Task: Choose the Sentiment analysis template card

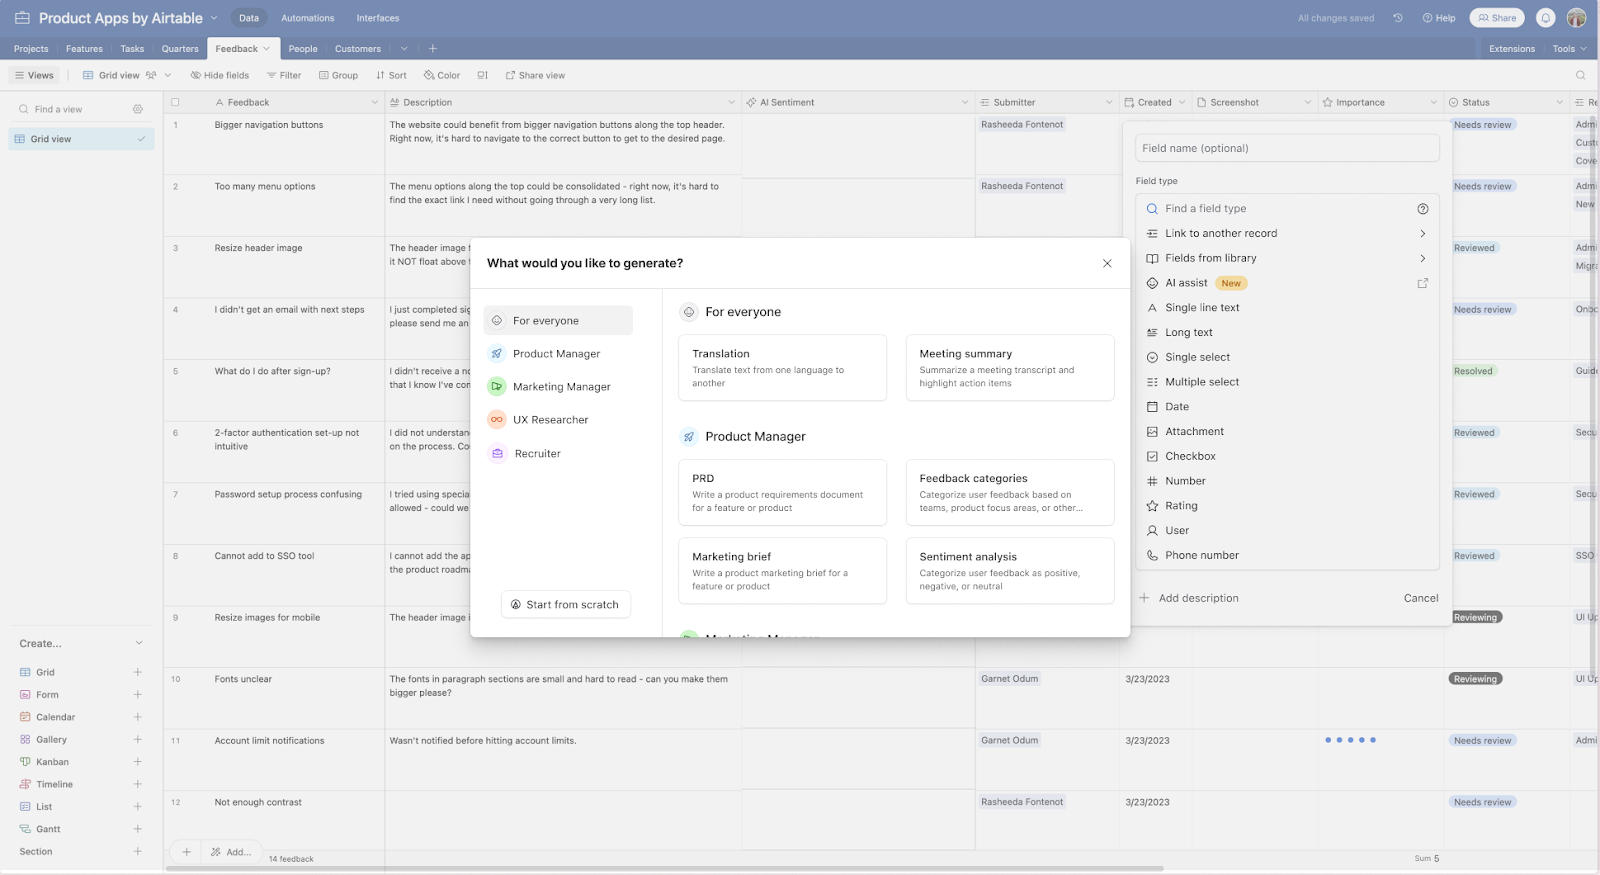Action: (1010, 571)
